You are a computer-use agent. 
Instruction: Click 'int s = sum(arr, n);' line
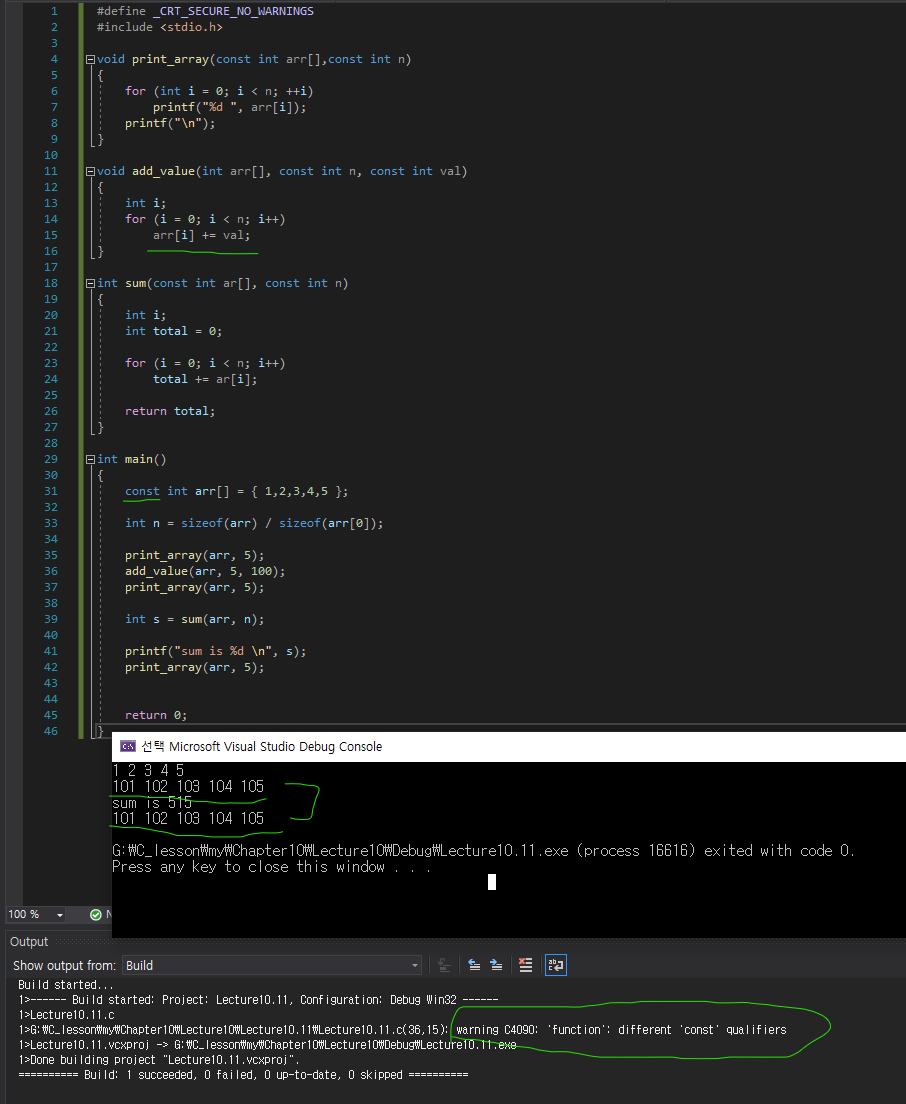[x=195, y=620]
